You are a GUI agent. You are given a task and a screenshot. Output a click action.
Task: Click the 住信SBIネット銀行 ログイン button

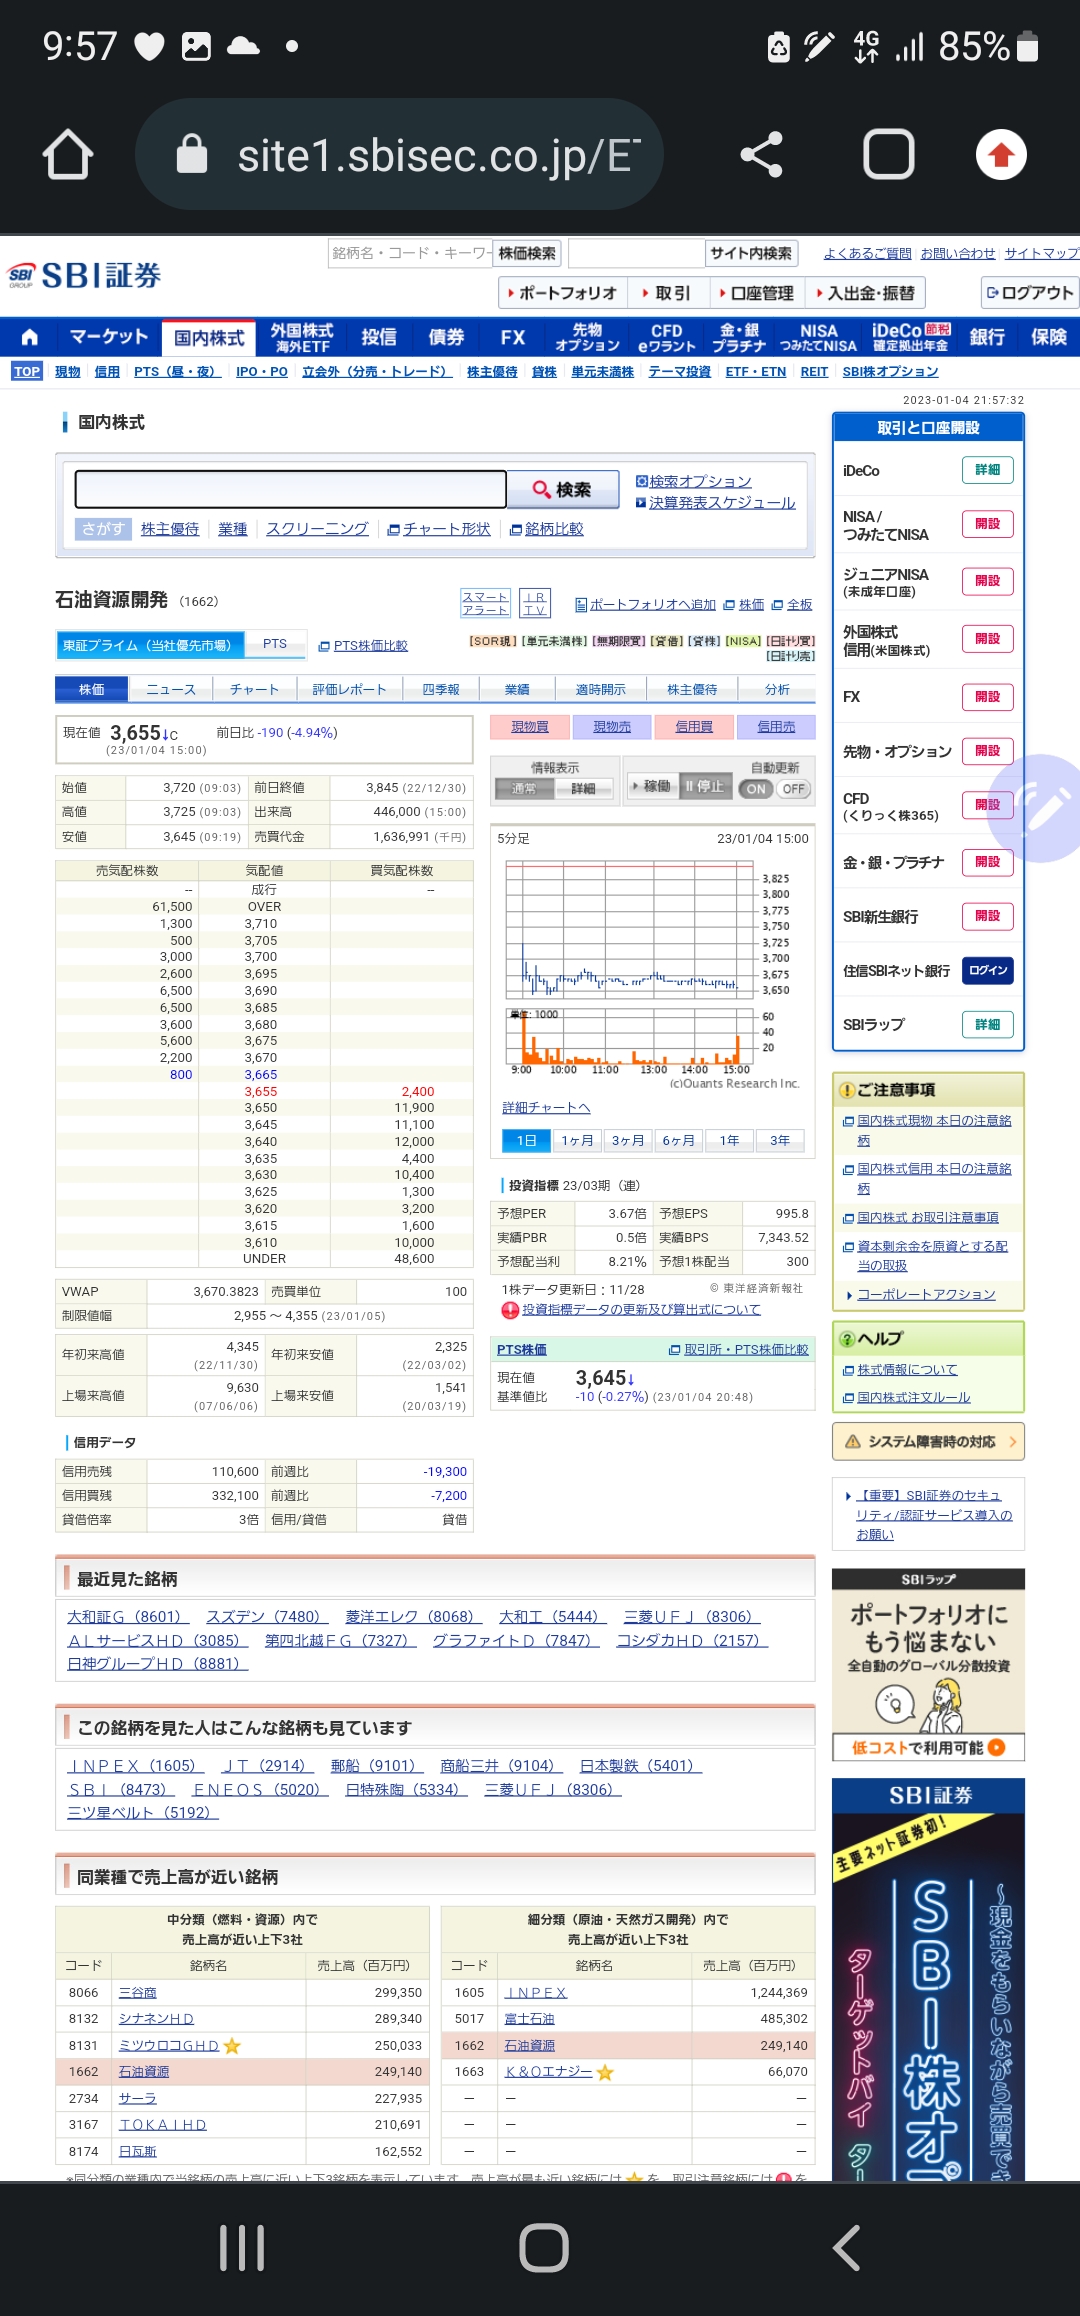[x=988, y=970]
